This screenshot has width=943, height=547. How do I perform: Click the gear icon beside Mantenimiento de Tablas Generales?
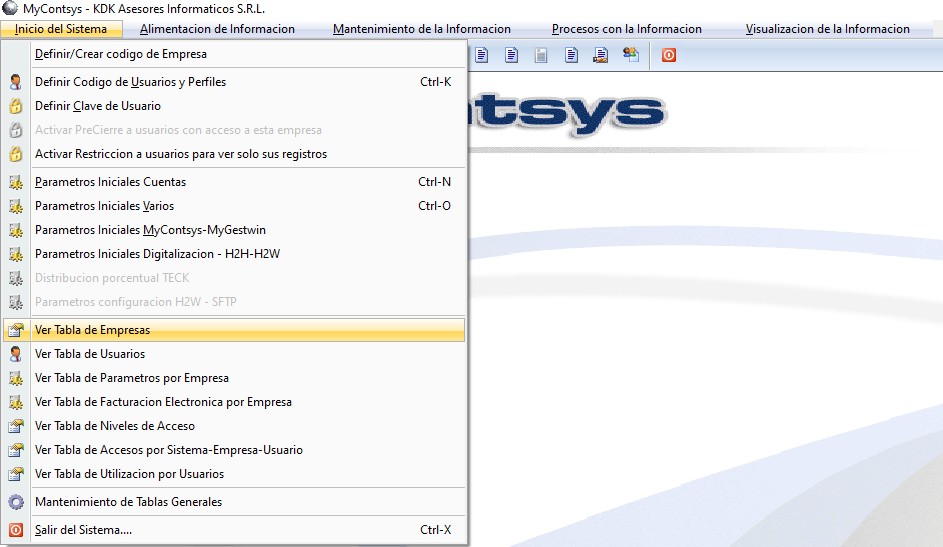tap(16, 502)
